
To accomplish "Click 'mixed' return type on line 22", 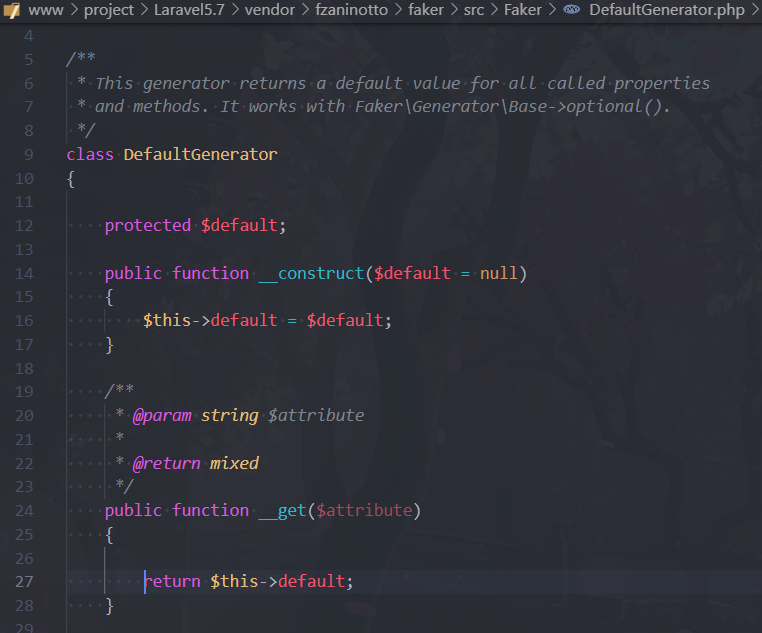I will point(234,463).
